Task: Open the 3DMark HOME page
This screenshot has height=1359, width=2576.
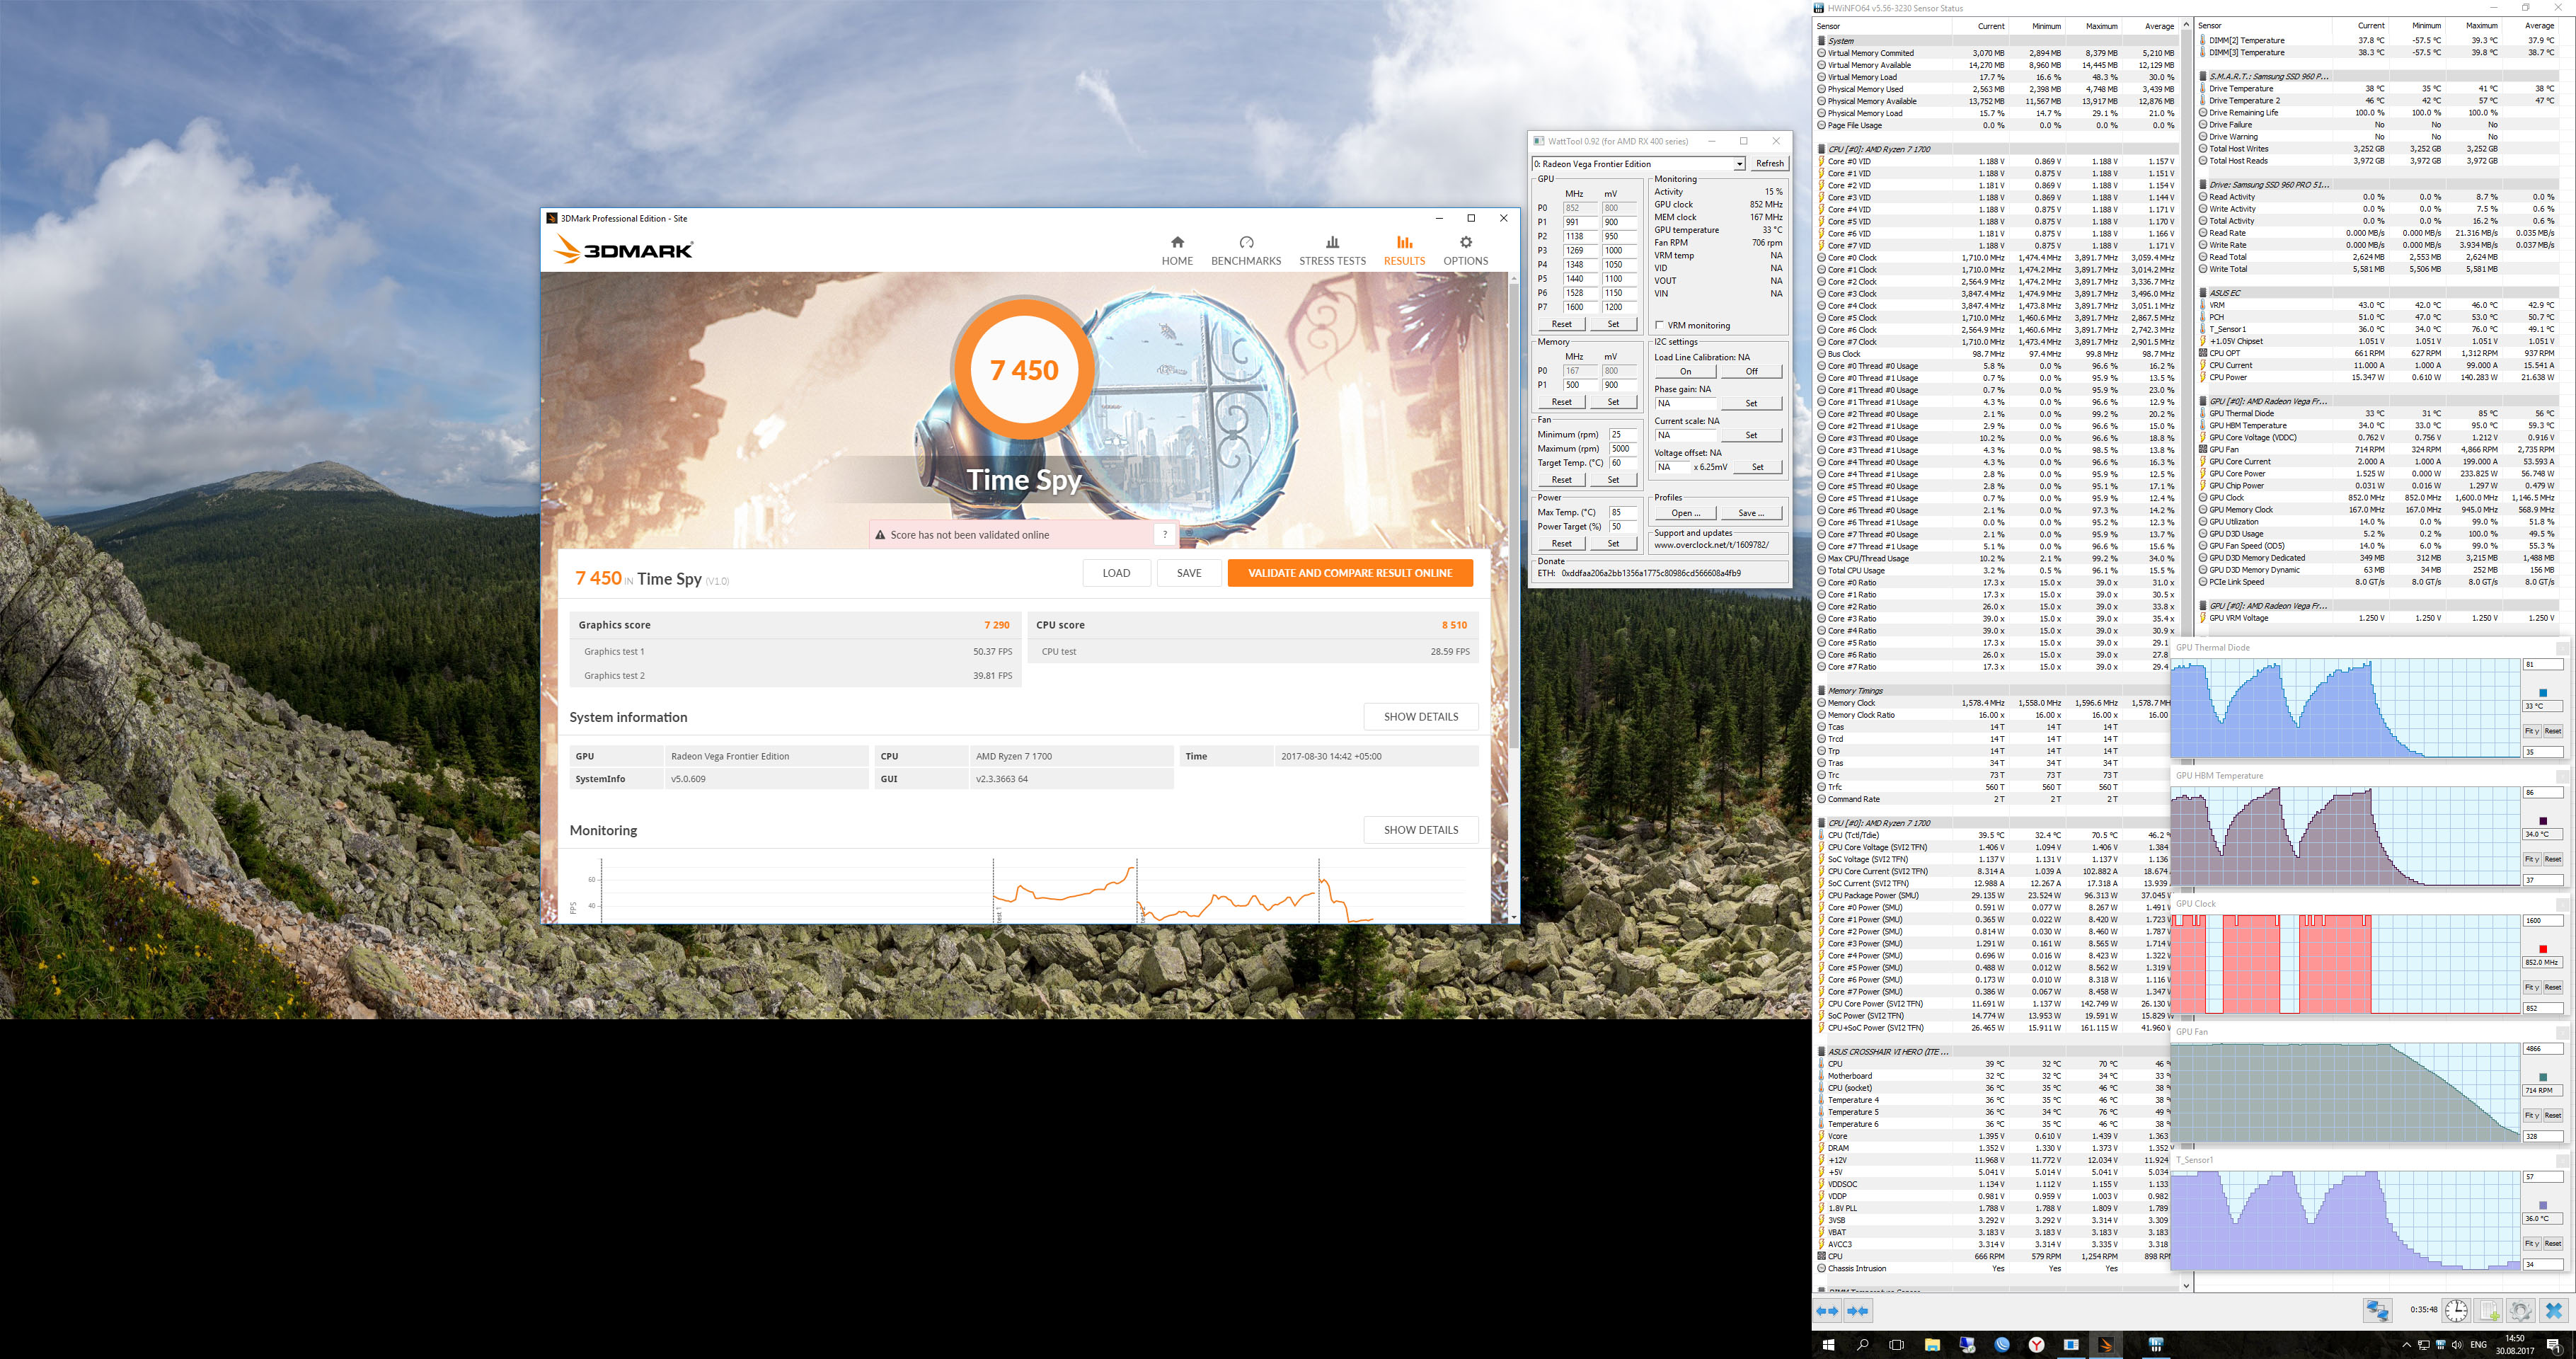Action: (x=1177, y=249)
